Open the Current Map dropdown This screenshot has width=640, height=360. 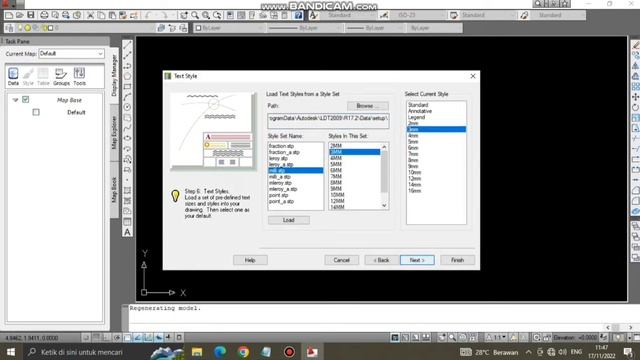[x=71, y=53]
